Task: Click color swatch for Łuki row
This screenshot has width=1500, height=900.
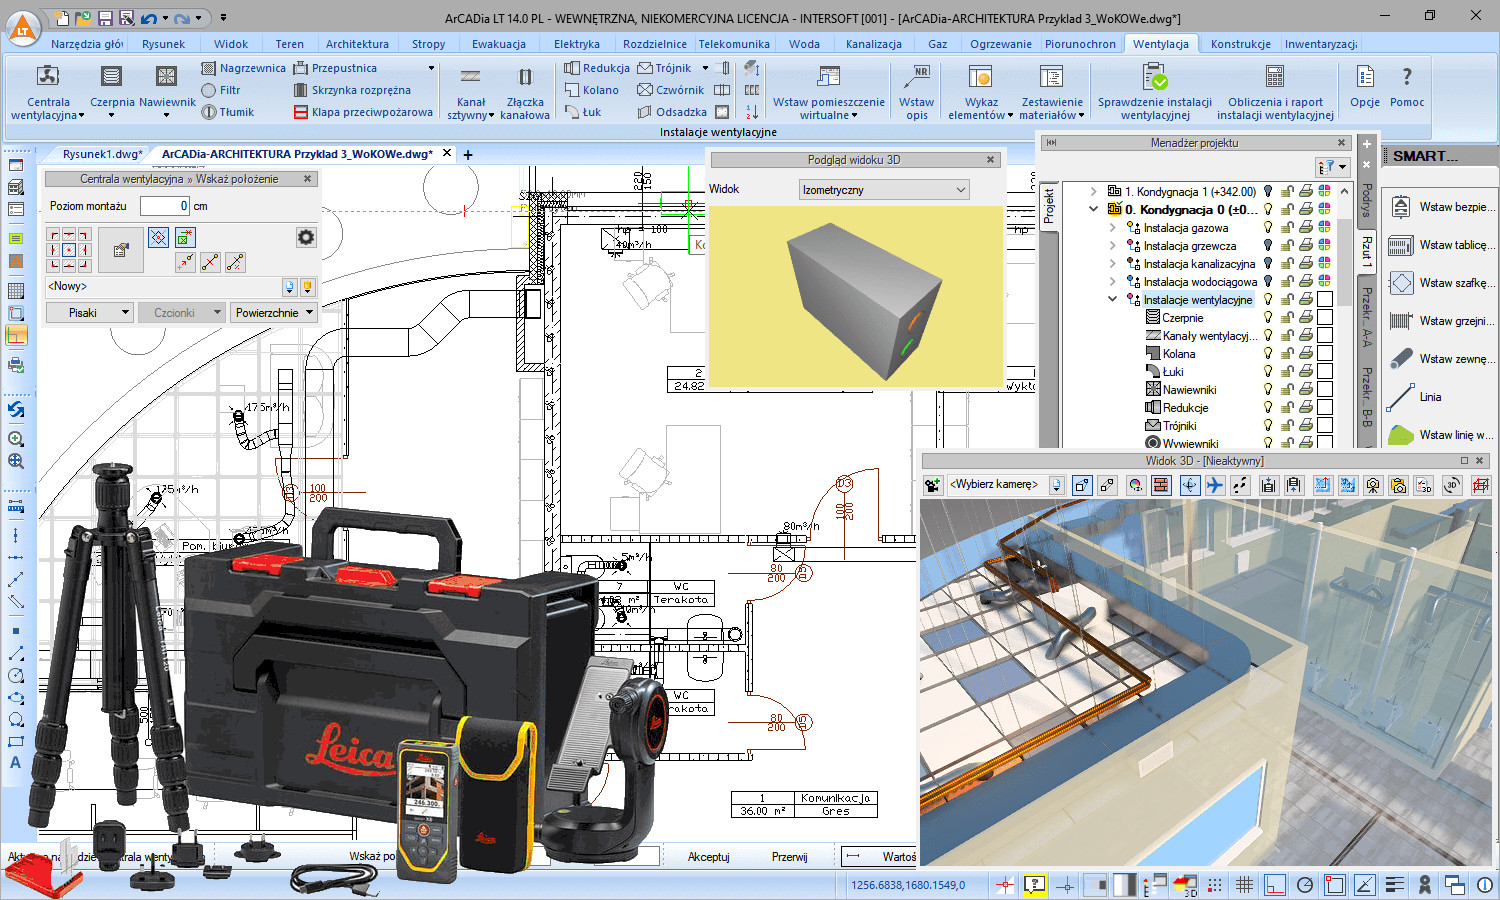Action: coord(1325,372)
